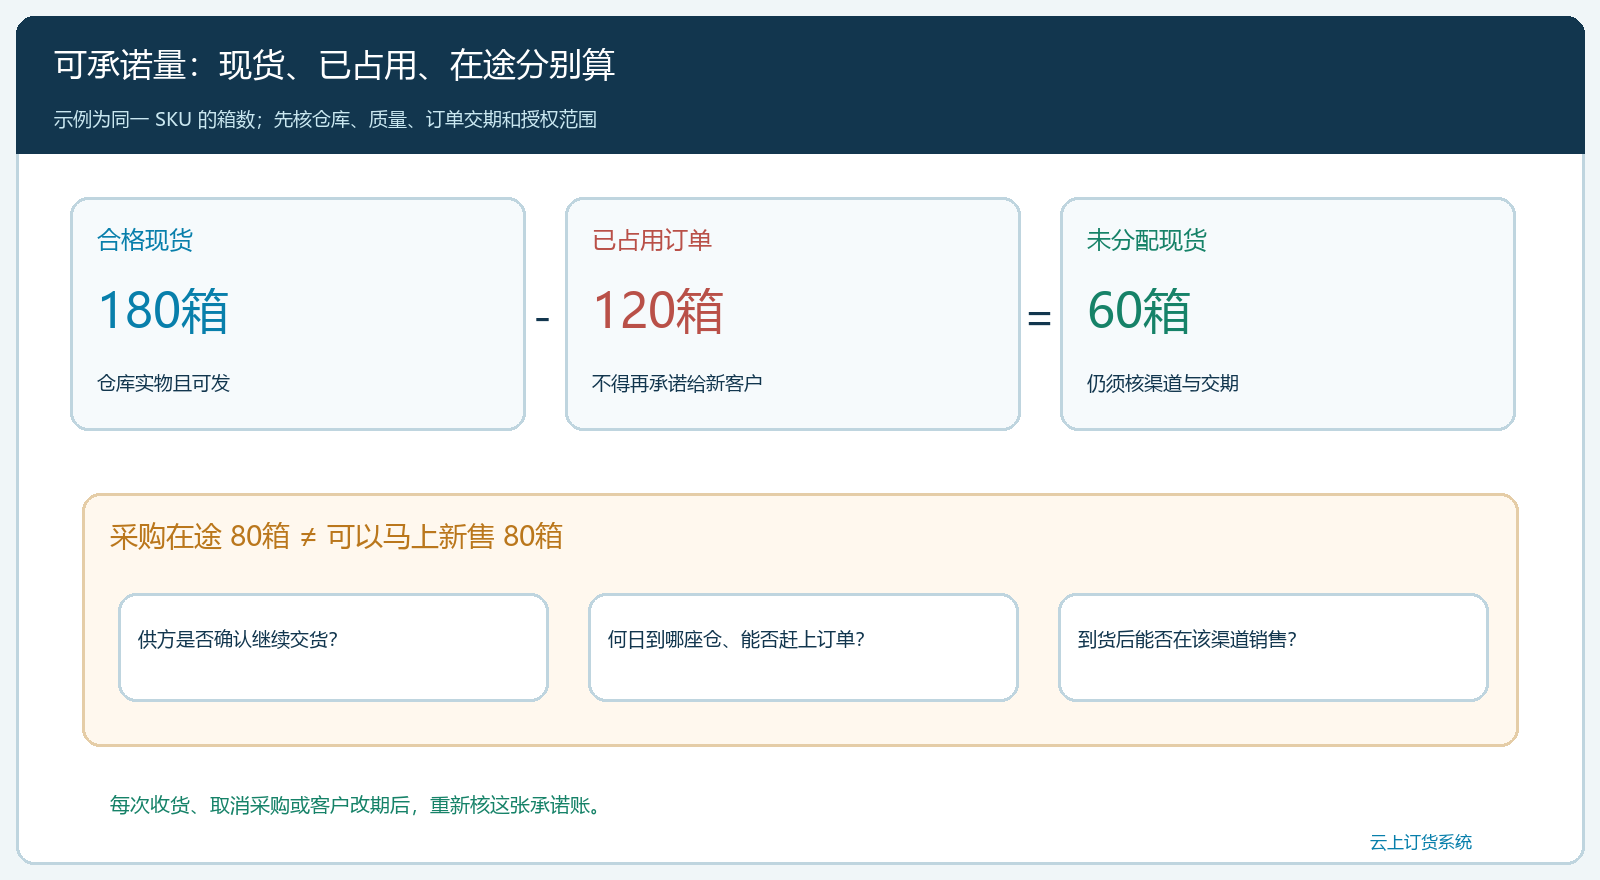
Task: Click the text 不得再承诺给新客户
Action: click(x=677, y=383)
